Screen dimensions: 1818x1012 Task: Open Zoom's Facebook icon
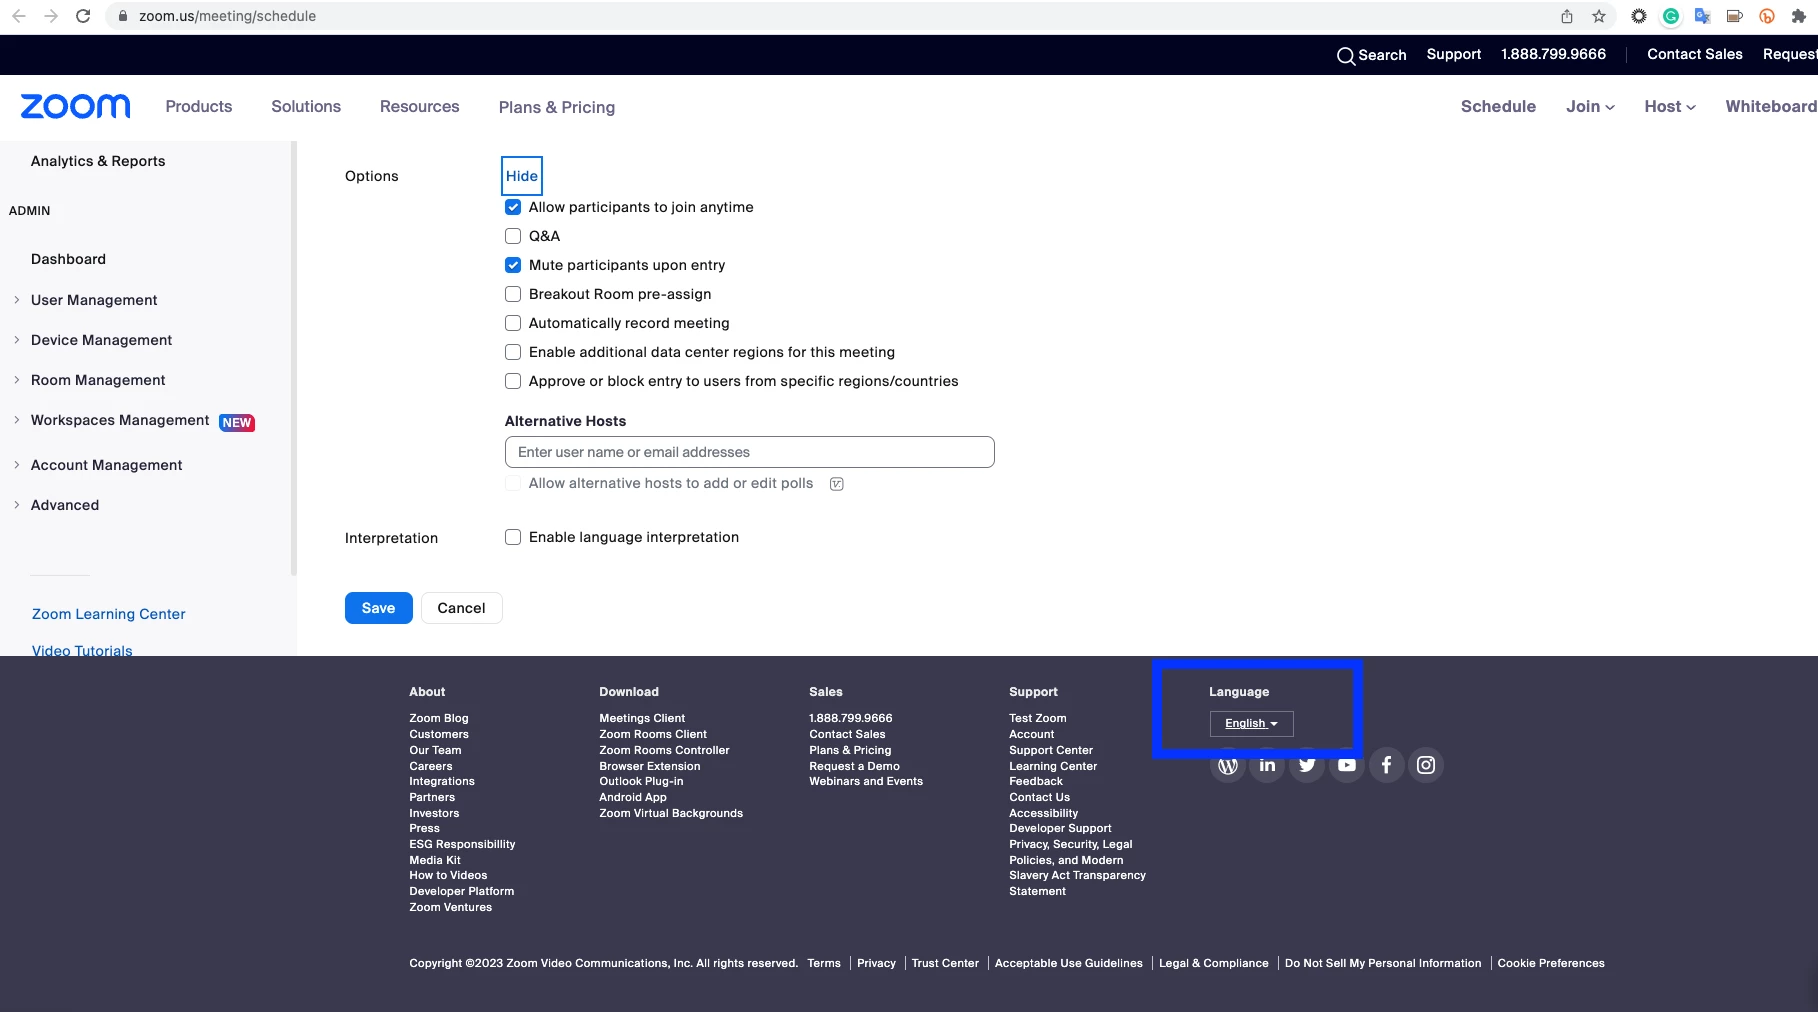tap(1386, 765)
